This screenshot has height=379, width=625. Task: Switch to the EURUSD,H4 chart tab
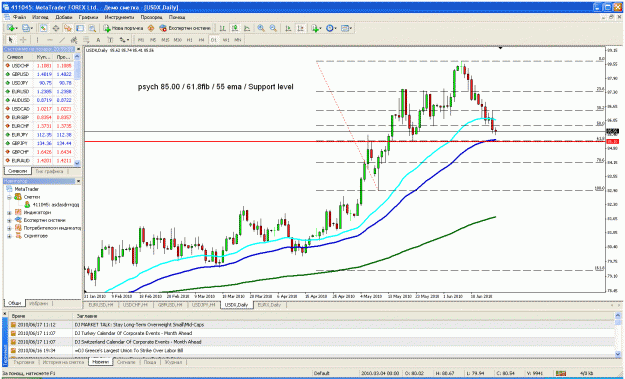click(x=101, y=304)
